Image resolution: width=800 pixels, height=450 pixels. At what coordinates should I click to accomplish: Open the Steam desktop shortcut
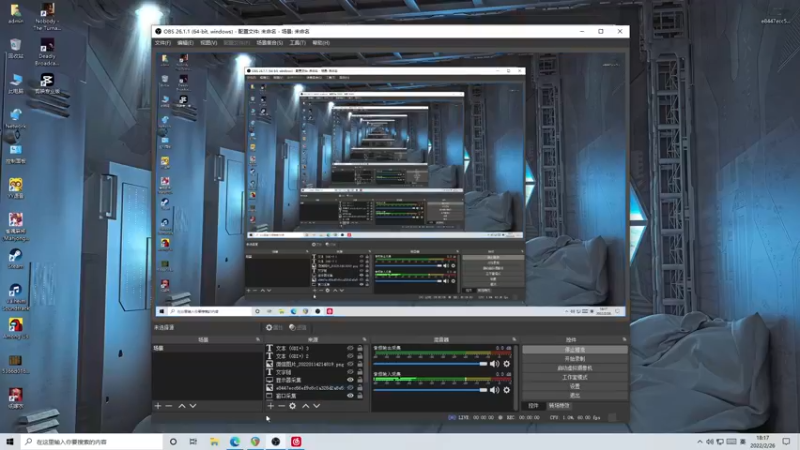coord(15,259)
